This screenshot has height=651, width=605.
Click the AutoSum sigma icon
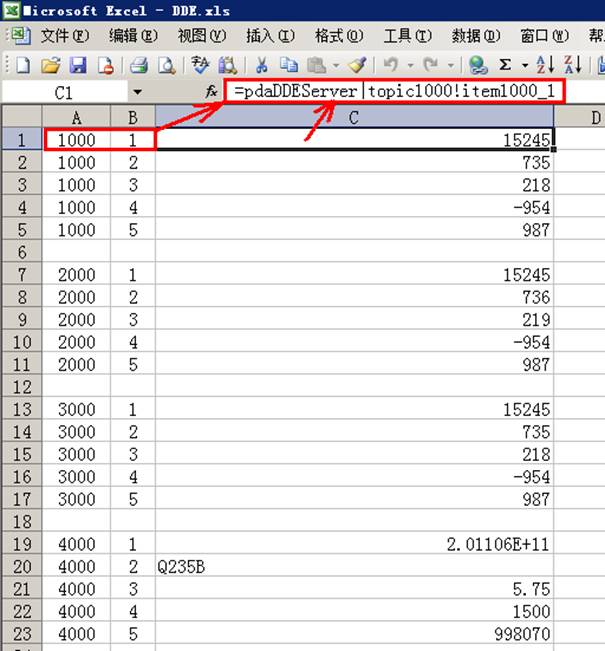(x=505, y=66)
